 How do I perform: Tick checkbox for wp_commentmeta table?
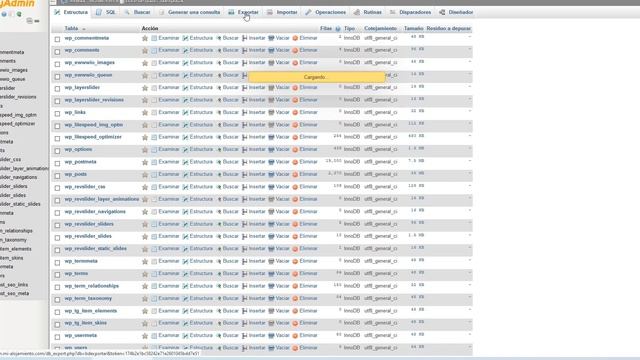57,39
